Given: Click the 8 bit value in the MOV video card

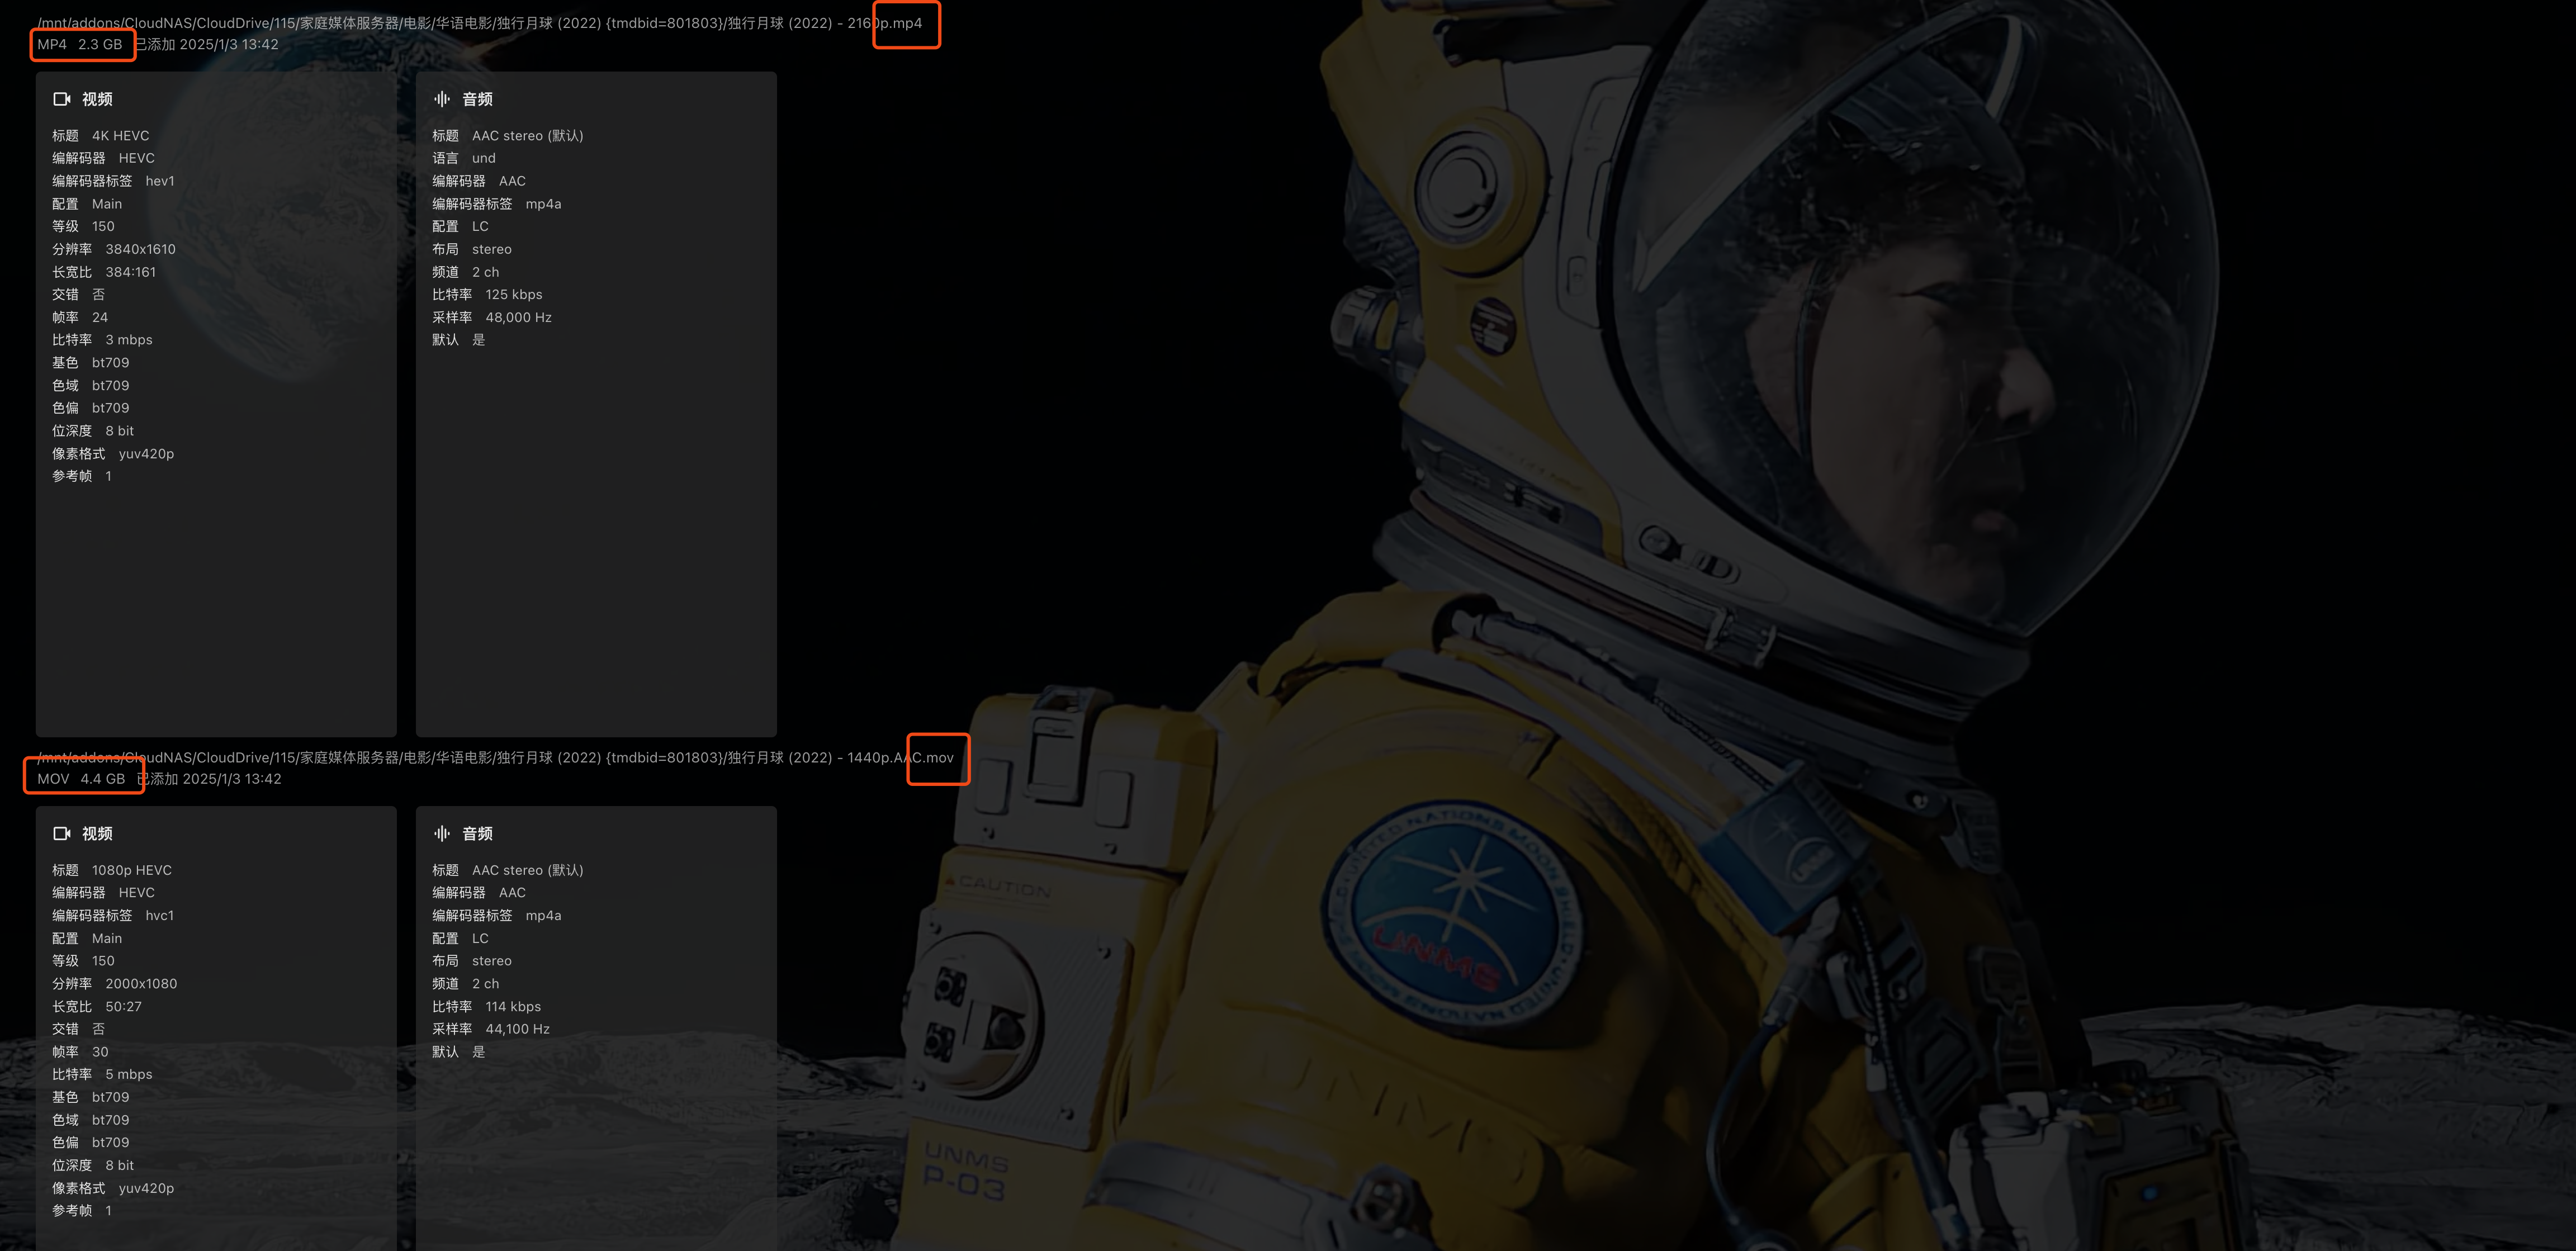Looking at the screenshot, I should click(119, 1165).
